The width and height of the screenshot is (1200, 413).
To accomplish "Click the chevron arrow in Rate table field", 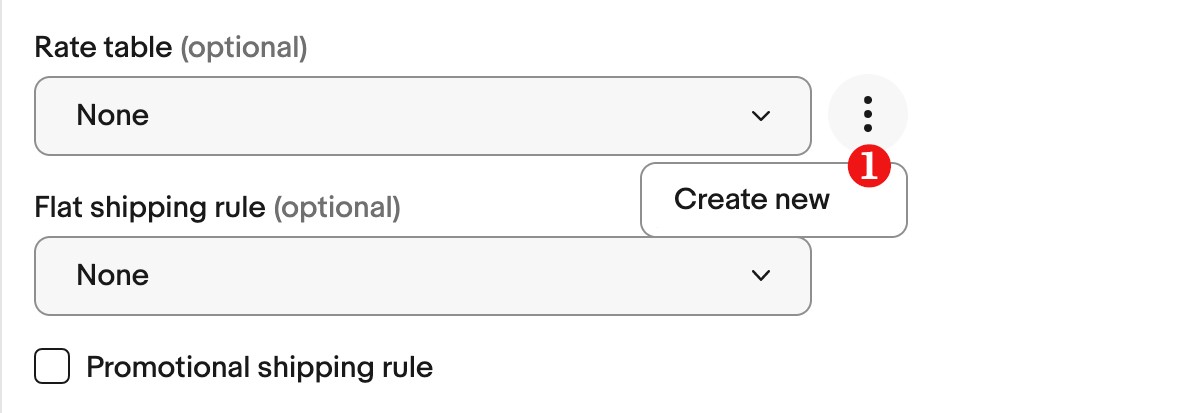I will click(761, 116).
